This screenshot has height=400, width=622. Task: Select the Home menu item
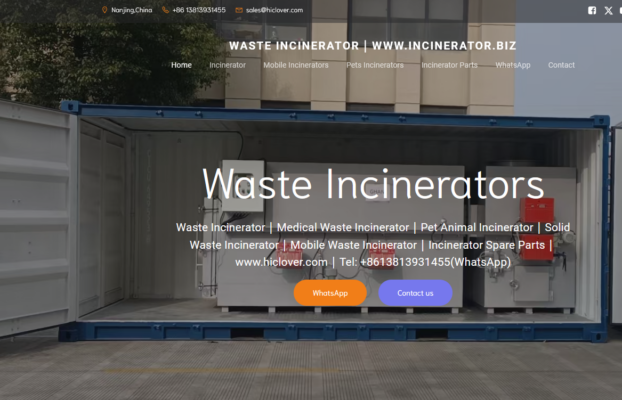[x=181, y=65]
